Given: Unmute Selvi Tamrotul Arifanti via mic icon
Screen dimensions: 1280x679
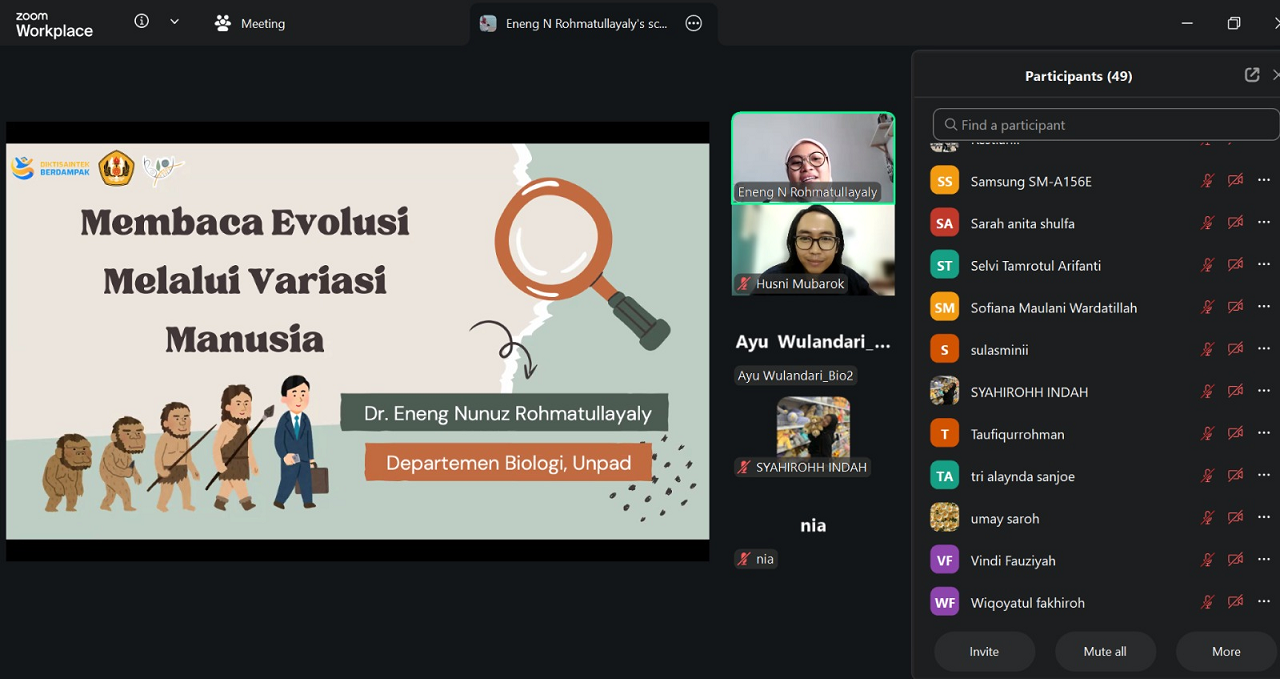Looking at the screenshot, I should [x=1208, y=265].
